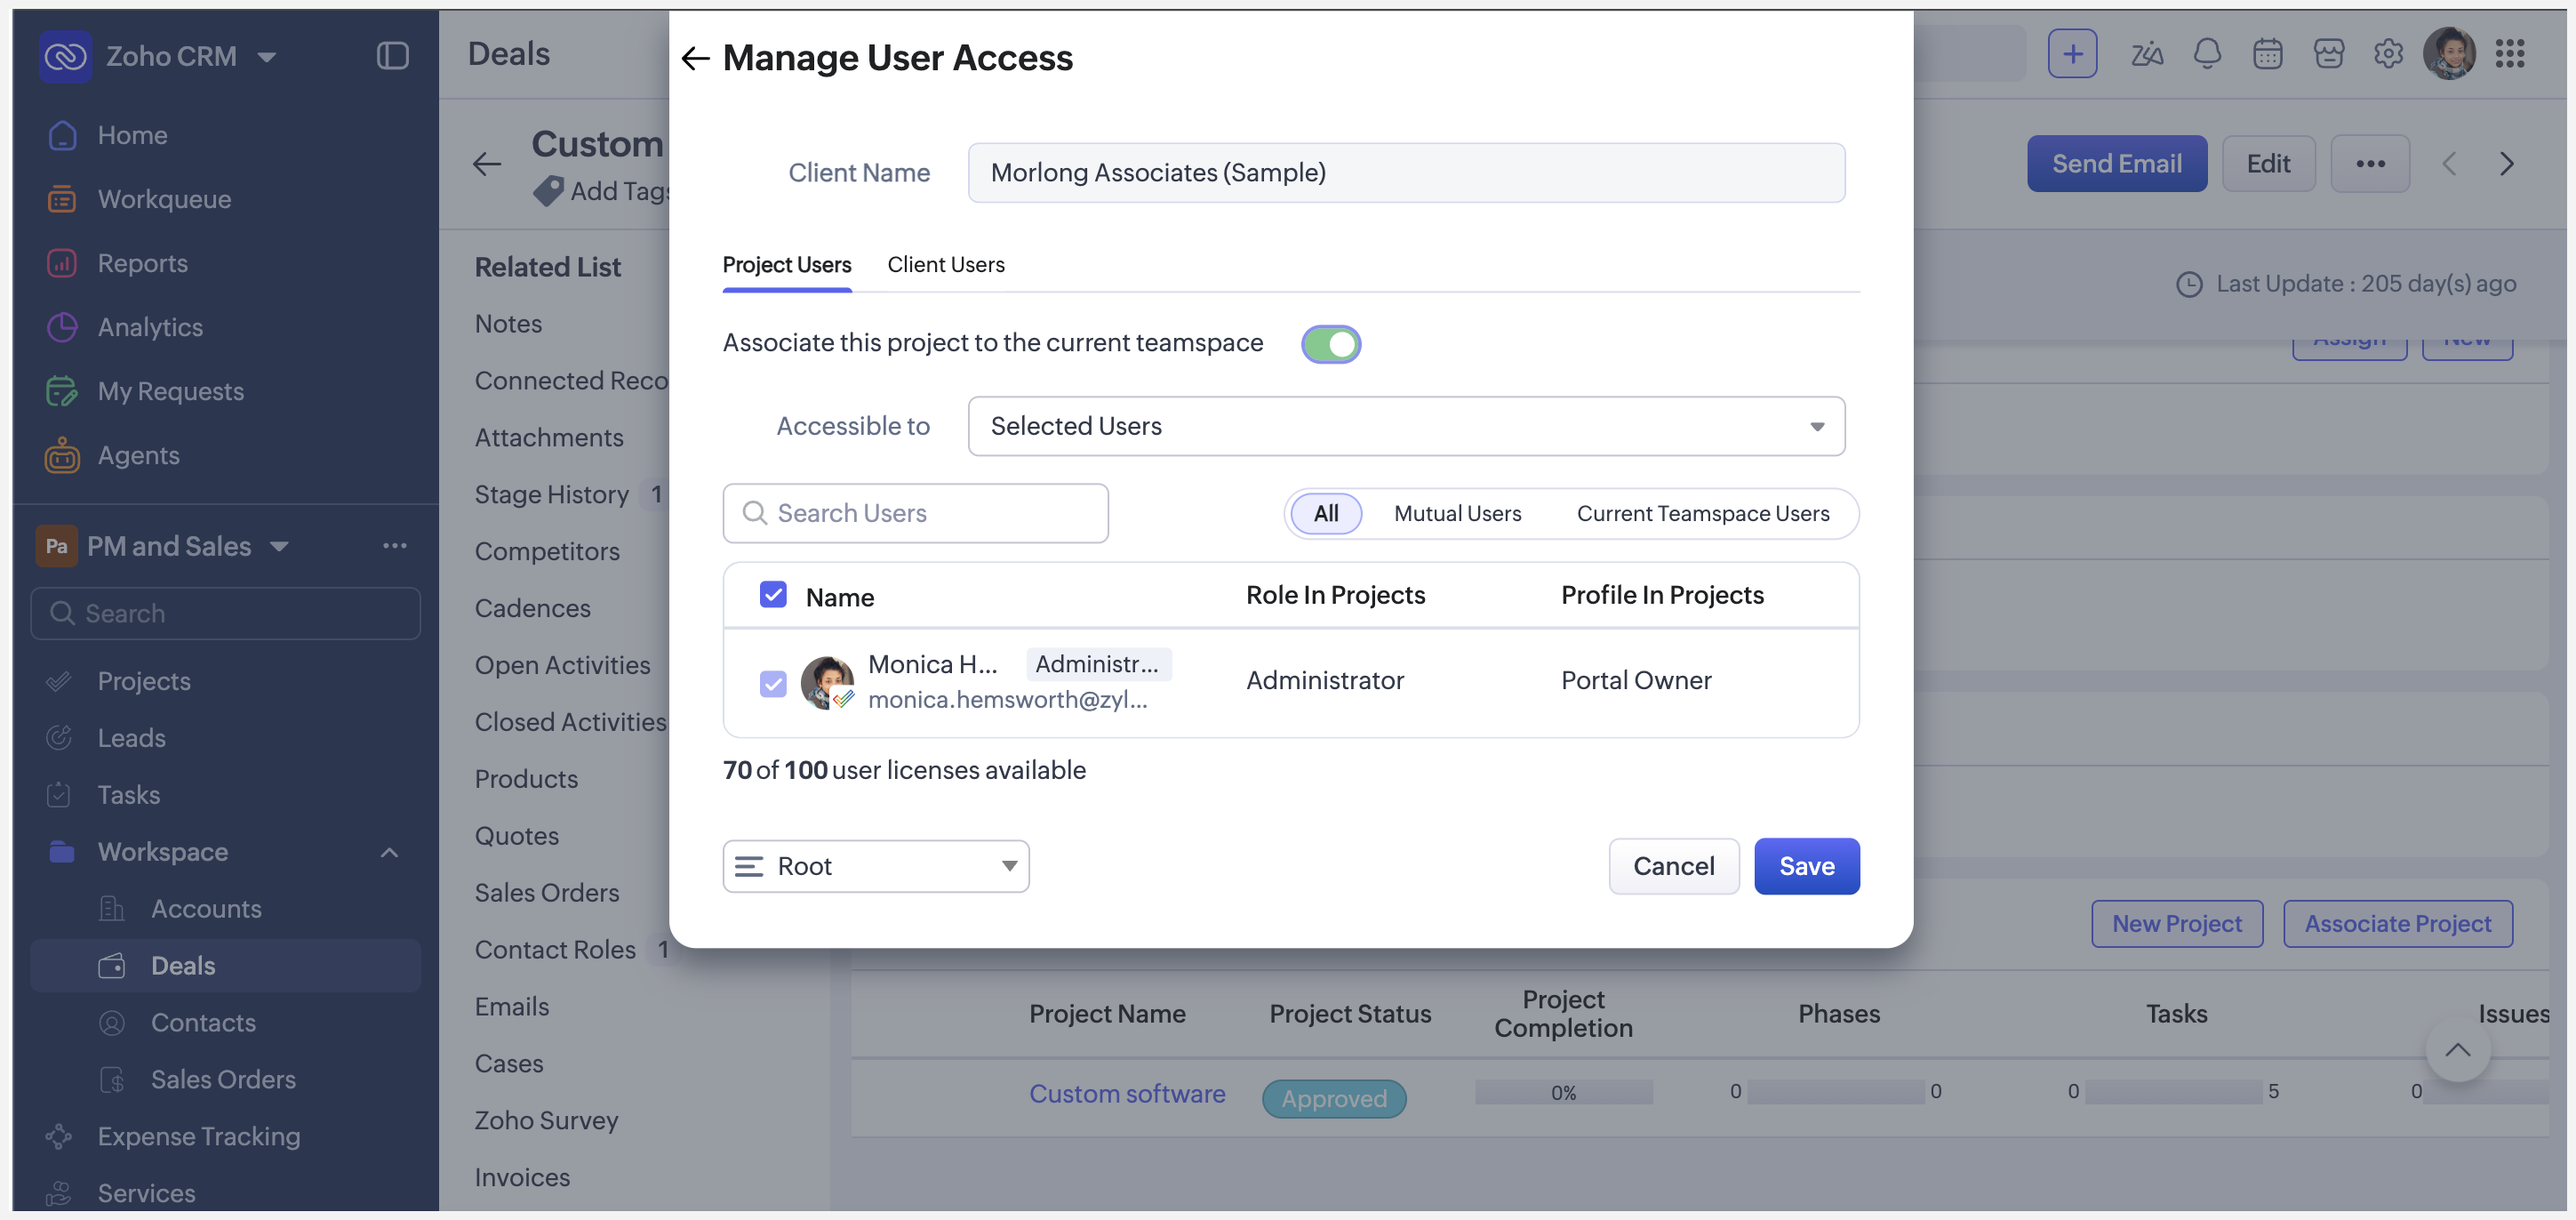Open the Accessible to dropdown

1406,426
